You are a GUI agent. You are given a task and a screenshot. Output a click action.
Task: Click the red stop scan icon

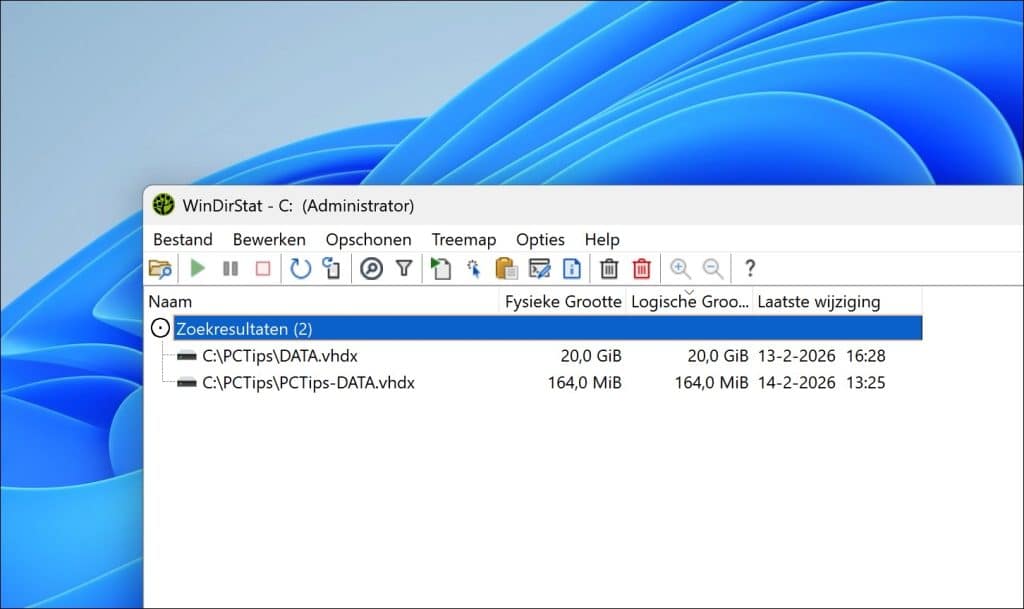(263, 268)
